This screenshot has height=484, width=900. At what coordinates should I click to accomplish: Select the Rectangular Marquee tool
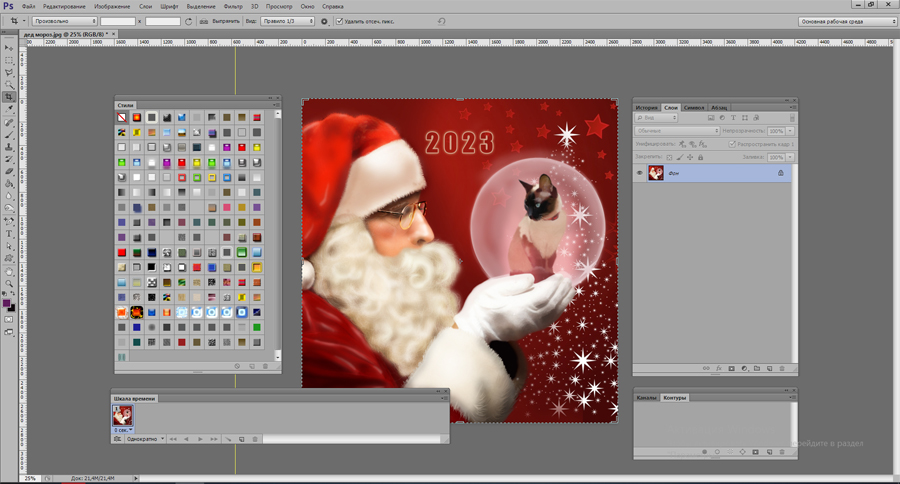click(x=9, y=60)
